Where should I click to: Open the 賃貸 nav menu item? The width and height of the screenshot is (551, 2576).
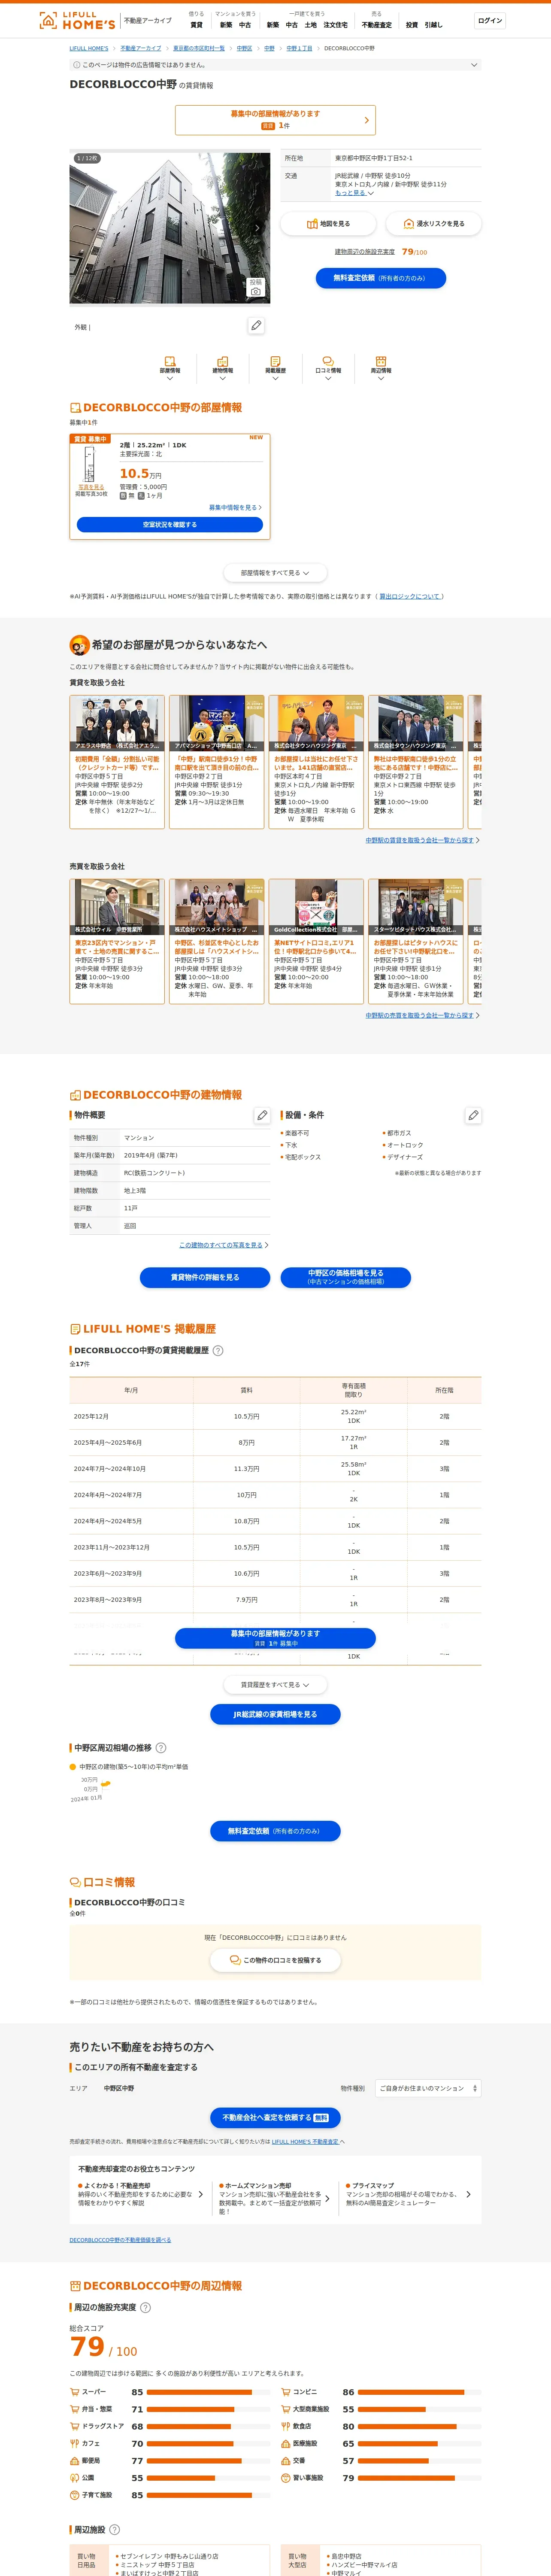[x=196, y=25]
